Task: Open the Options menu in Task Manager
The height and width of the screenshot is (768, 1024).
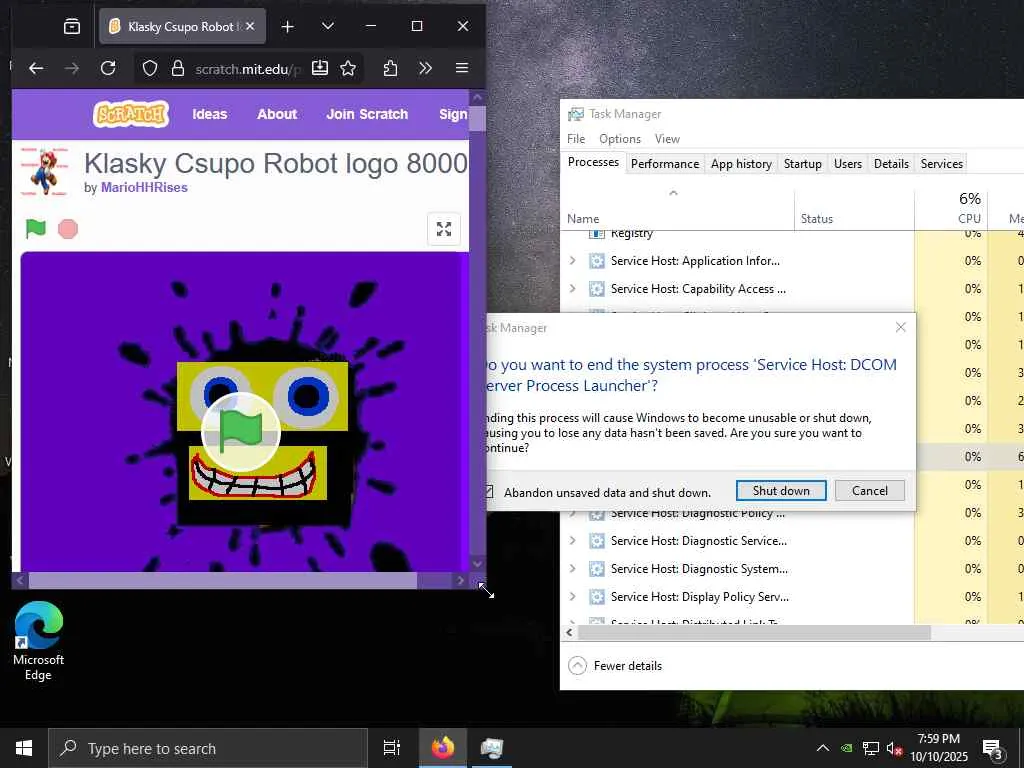Action: click(620, 139)
